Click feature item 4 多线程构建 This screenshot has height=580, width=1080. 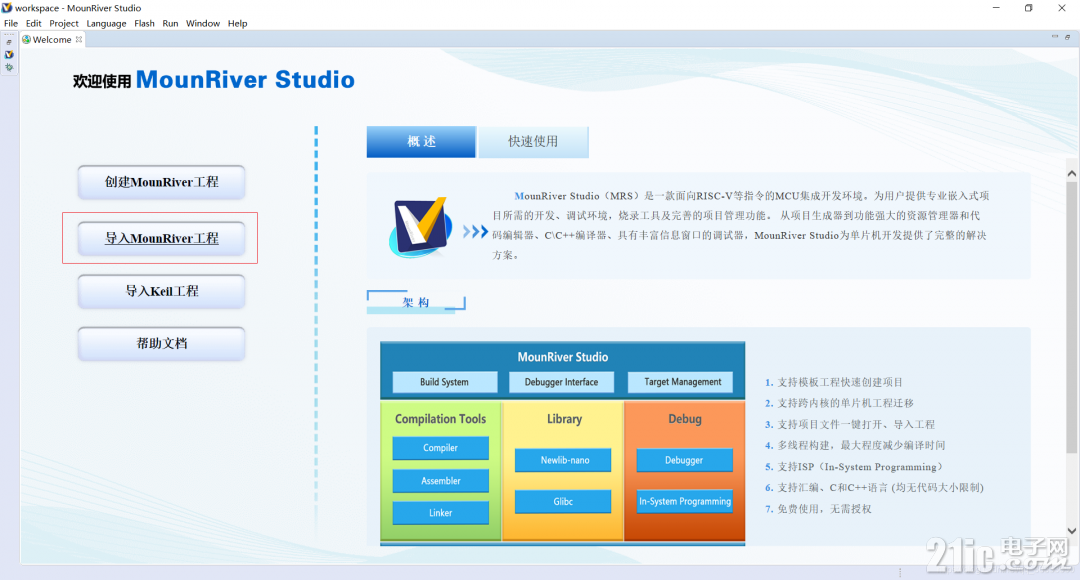coord(855,445)
